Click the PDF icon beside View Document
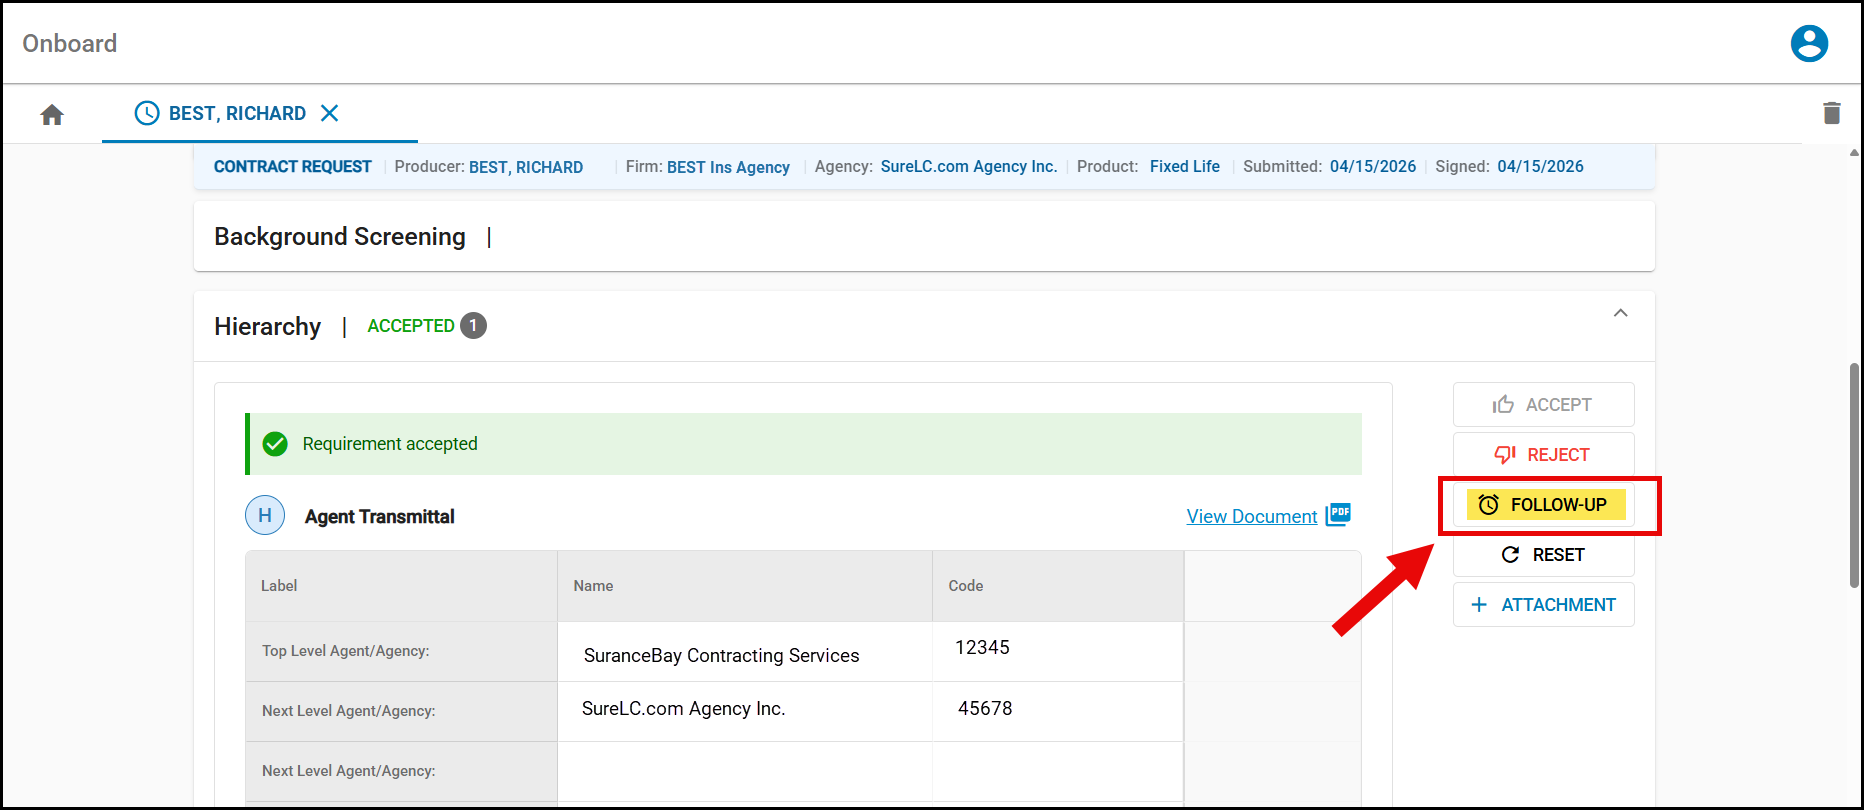The height and width of the screenshot is (810, 1864). (1338, 515)
